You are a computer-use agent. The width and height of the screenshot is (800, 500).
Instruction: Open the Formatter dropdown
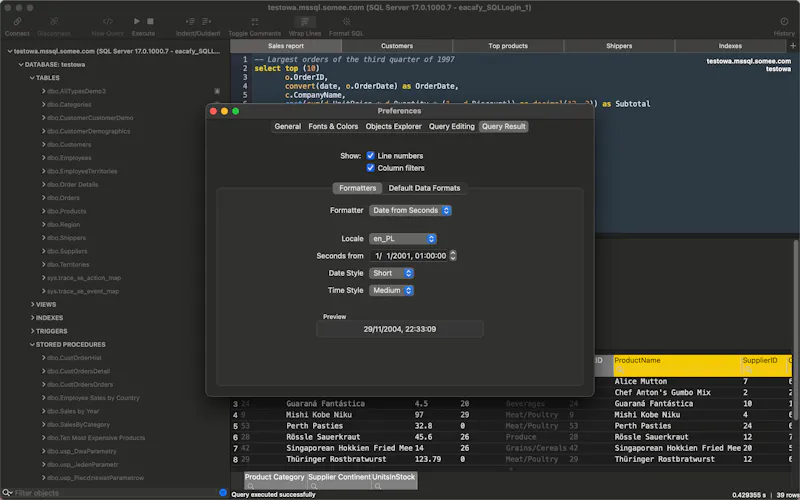pos(410,210)
